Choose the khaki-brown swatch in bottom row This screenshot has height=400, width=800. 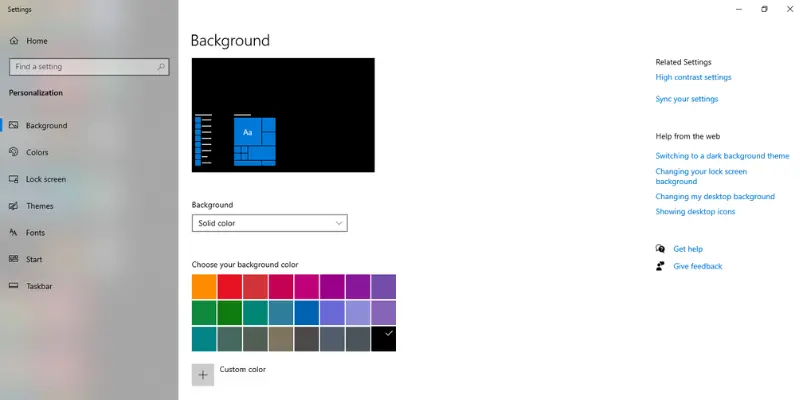pos(281,339)
